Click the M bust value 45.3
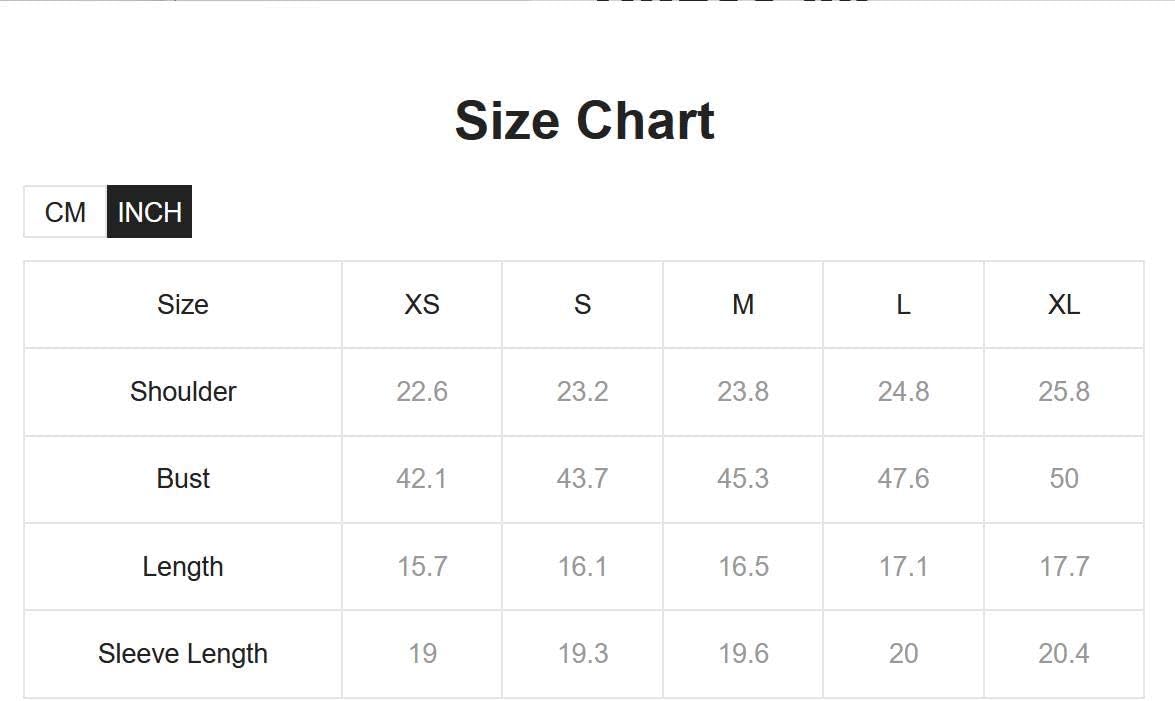1175x701 pixels. 743,478
